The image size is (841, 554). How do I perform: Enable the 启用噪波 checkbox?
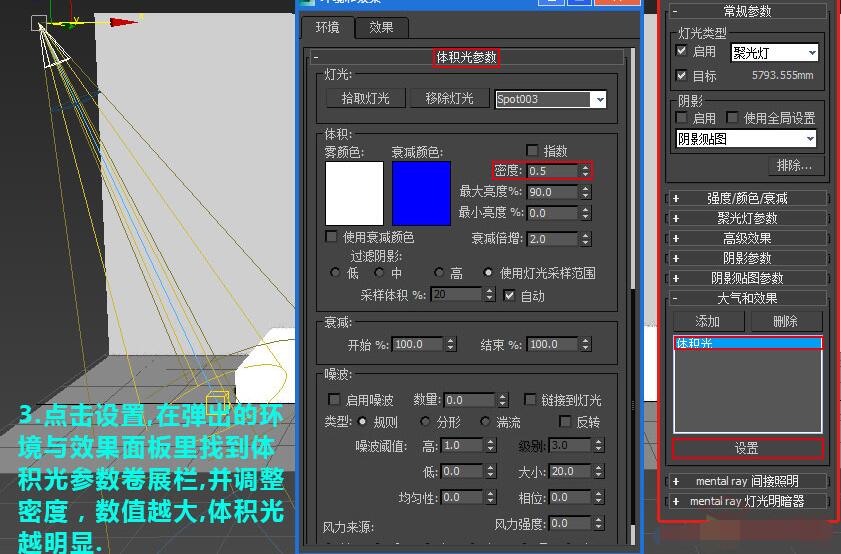(334, 400)
